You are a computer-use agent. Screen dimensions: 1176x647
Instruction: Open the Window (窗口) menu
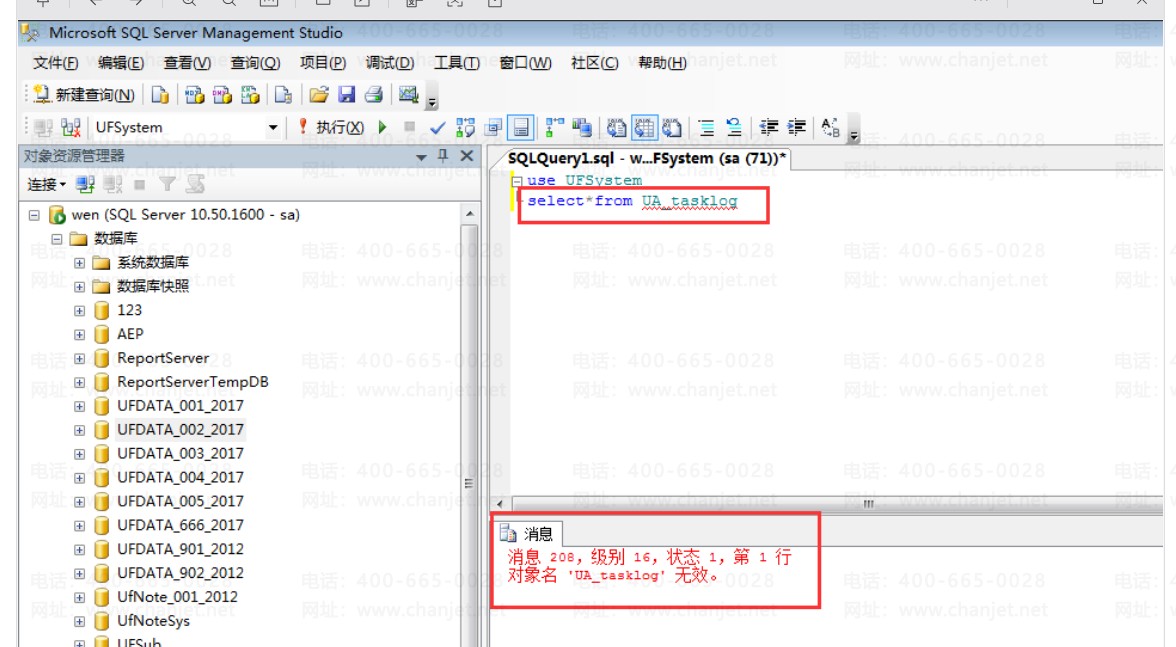click(525, 63)
